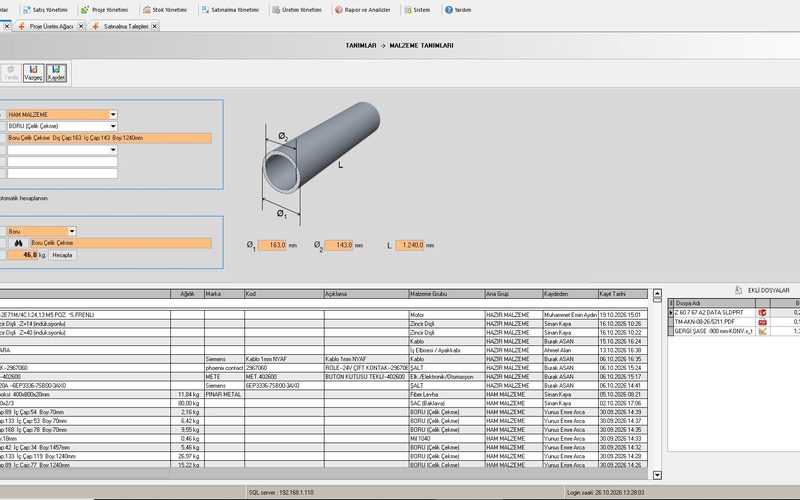Viewport: 800px width, 500px height.
Task: Select the Motor row by Muhammet Emin Aydın
Action: pos(323,315)
